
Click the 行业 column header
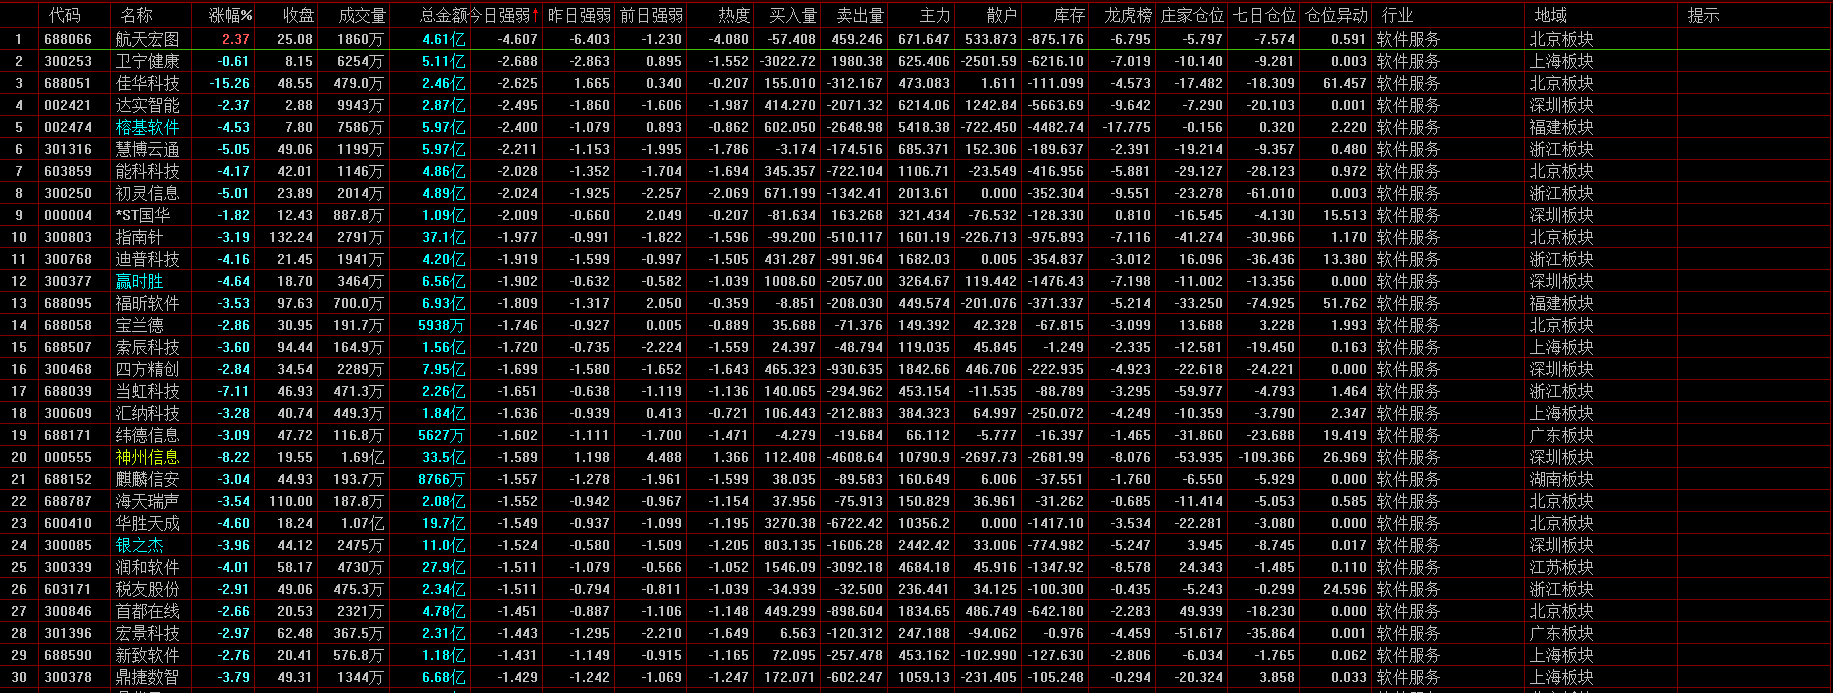click(x=1397, y=15)
